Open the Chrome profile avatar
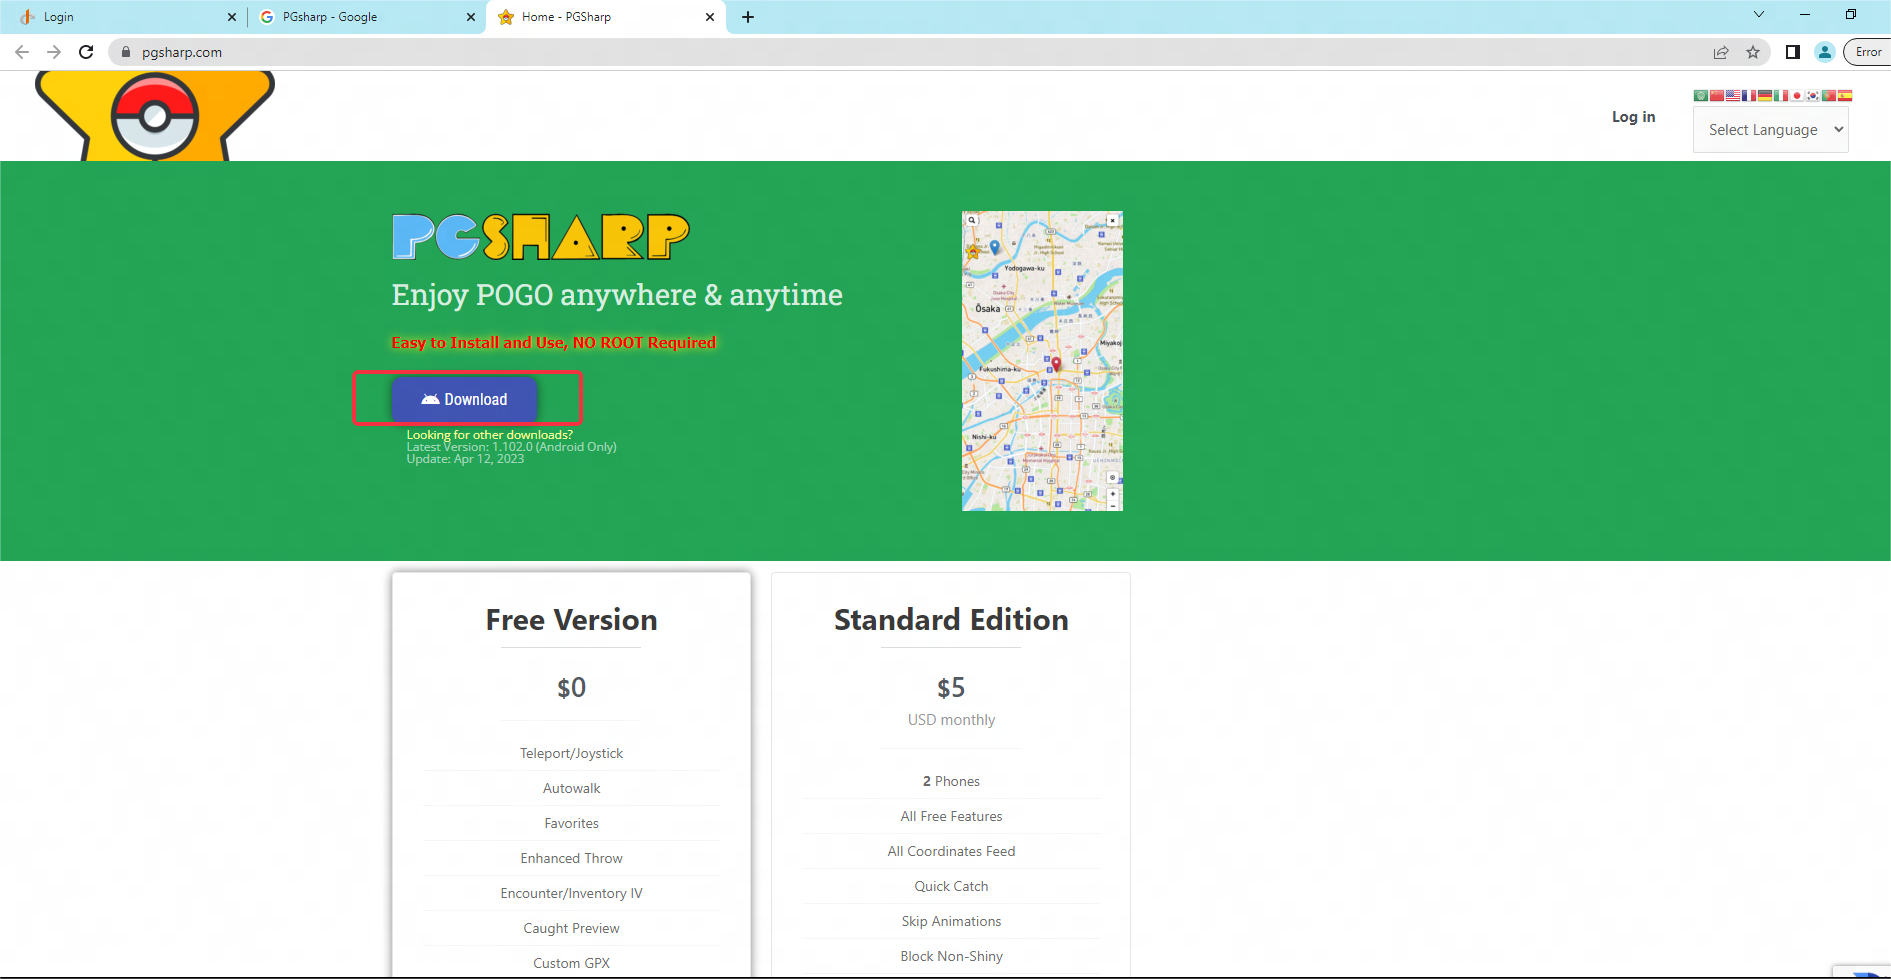This screenshot has height=979, width=1891. point(1825,52)
